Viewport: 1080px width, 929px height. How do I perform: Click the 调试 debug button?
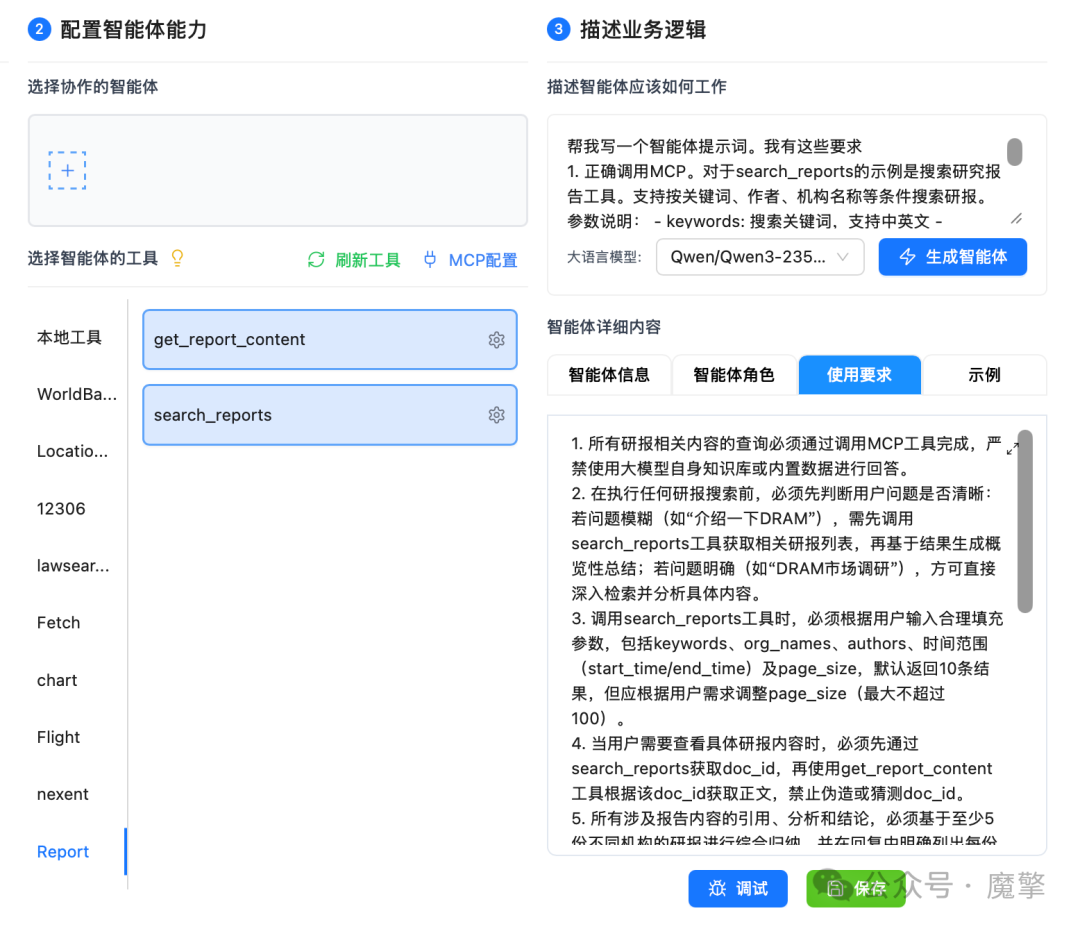tap(738, 888)
